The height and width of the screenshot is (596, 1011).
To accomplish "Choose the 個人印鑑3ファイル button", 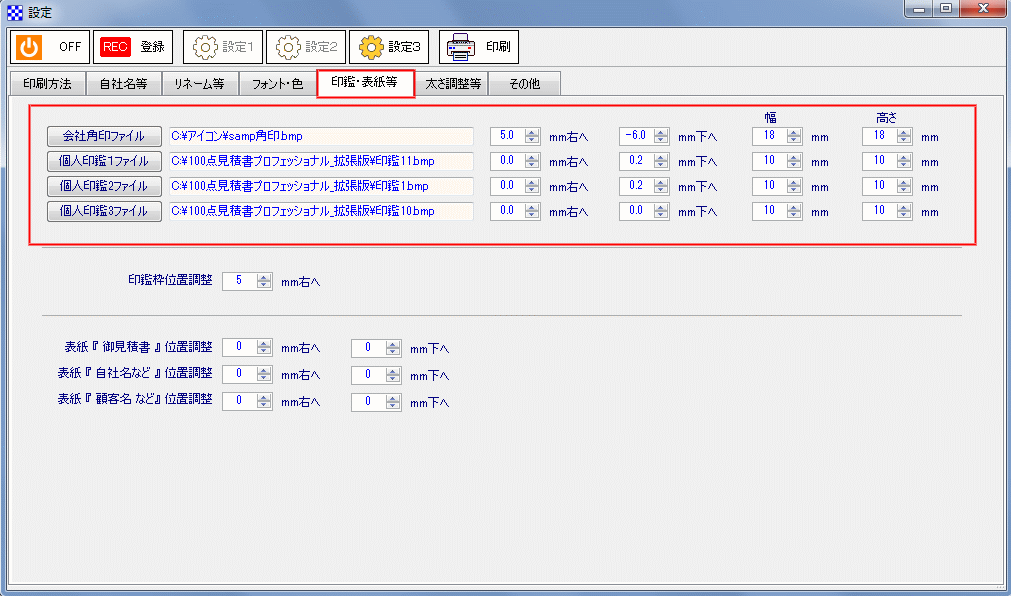I will [104, 211].
